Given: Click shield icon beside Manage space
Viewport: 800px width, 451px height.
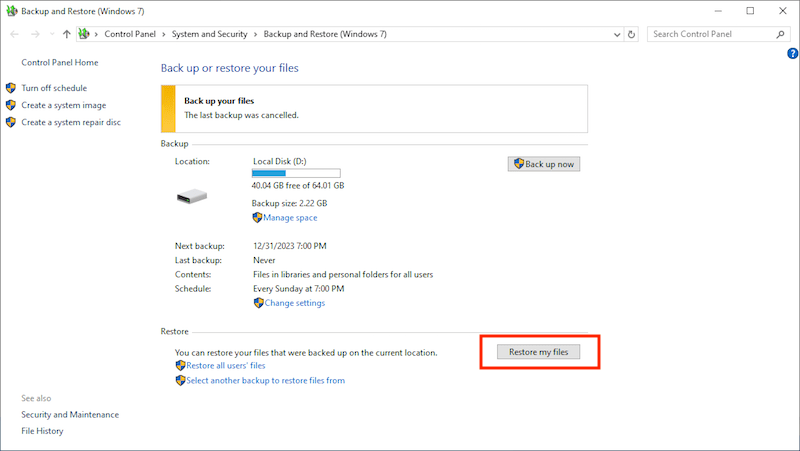Looking at the screenshot, I should tap(257, 217).
